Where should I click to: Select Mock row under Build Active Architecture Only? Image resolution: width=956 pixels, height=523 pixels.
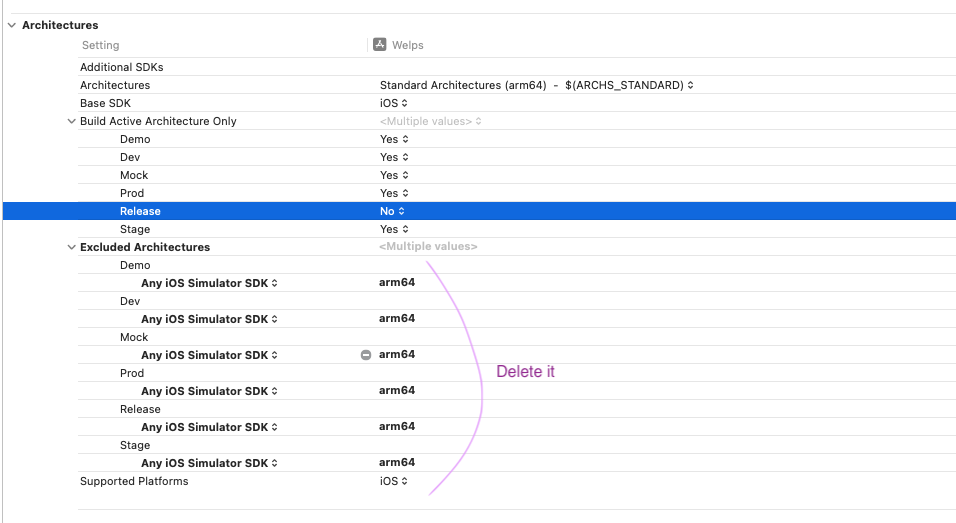pos(134,176)
